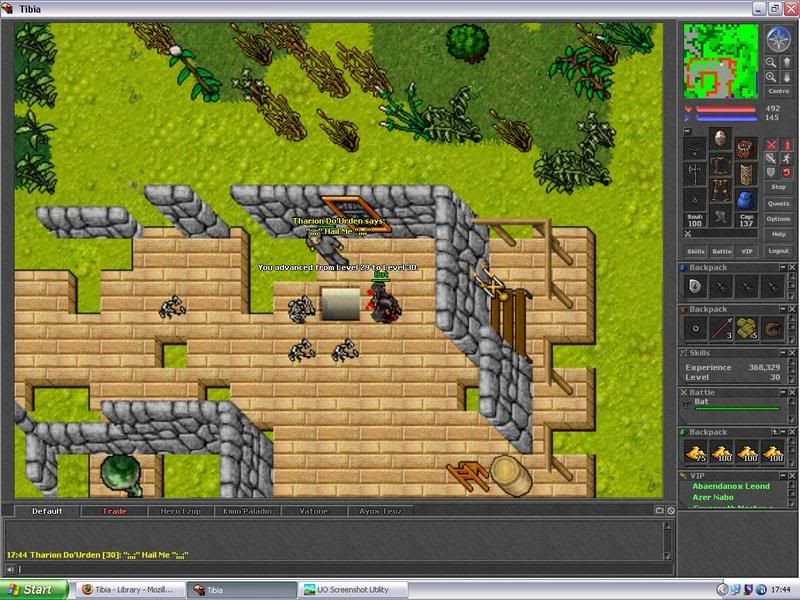
Task: Select the amulet equipment slot
Action: (x=694, y=149)
